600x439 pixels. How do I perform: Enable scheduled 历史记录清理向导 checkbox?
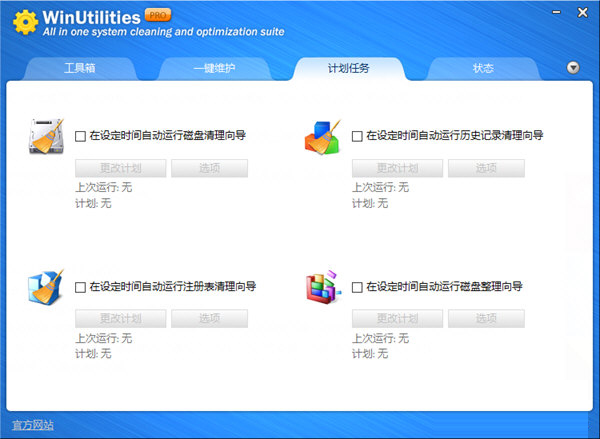pyautogui.click(x=358, y=136)
